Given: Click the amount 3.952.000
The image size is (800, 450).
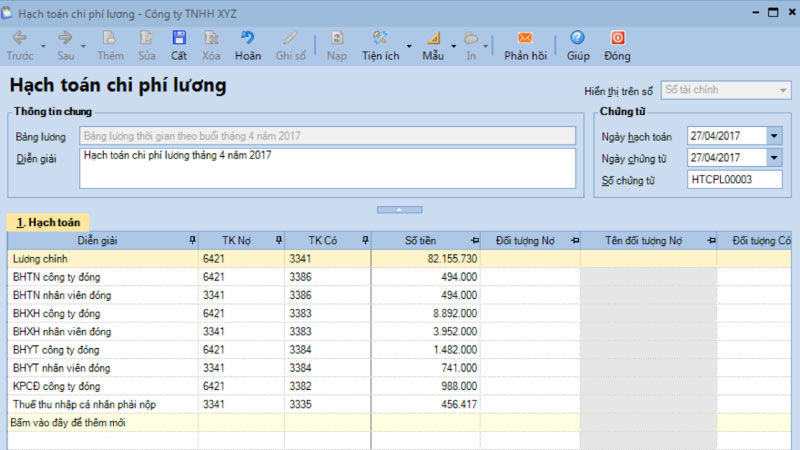Looking at the screenshot, I should click(x=456, y=332).
